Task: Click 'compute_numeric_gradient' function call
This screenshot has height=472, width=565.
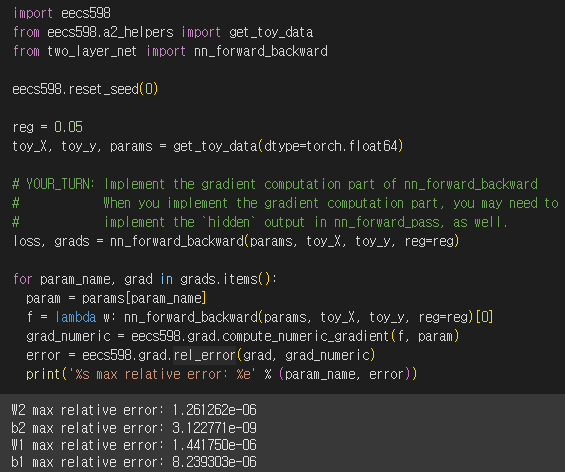Action: pos(306,336)
